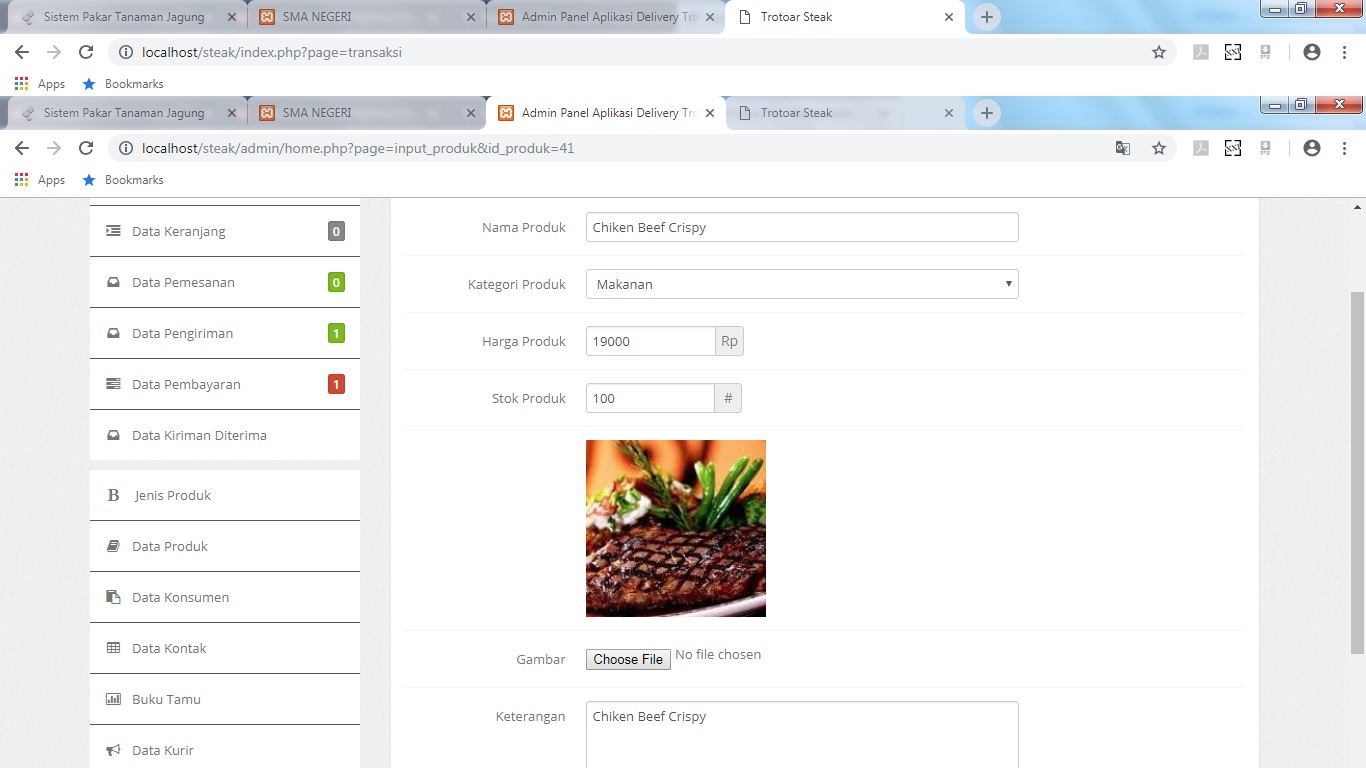
Task: Click the Data Produk book icon
Action: click(113, 546)
